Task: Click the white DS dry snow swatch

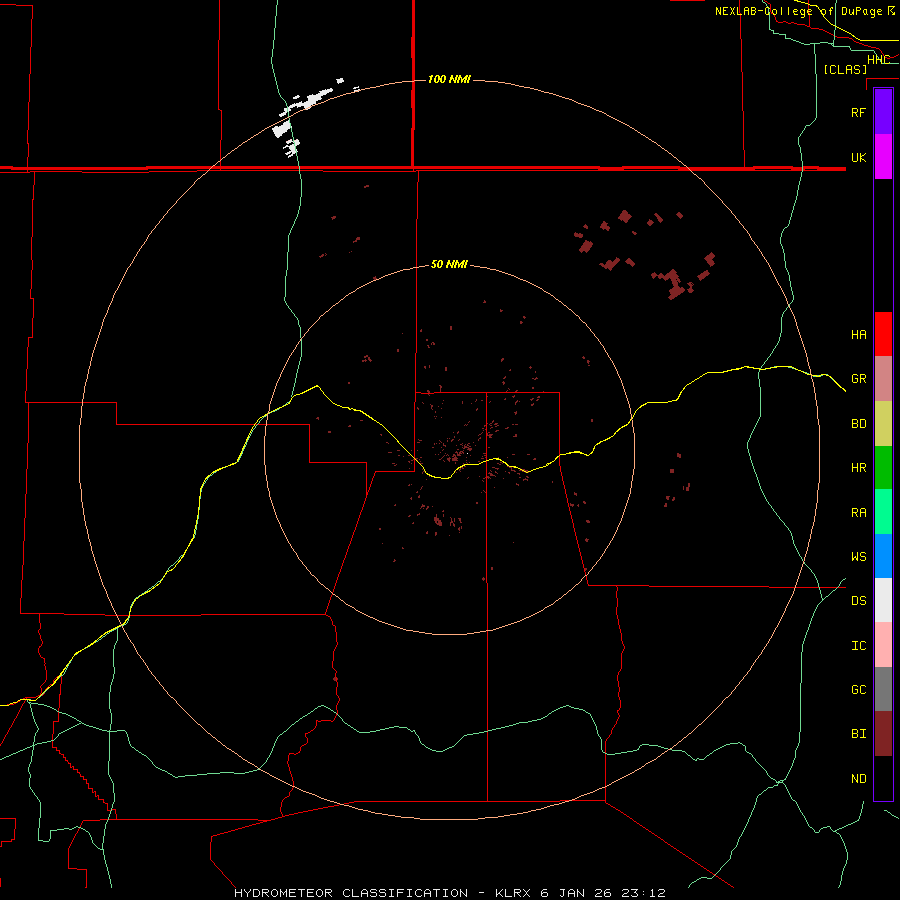Action: point(883,600)
